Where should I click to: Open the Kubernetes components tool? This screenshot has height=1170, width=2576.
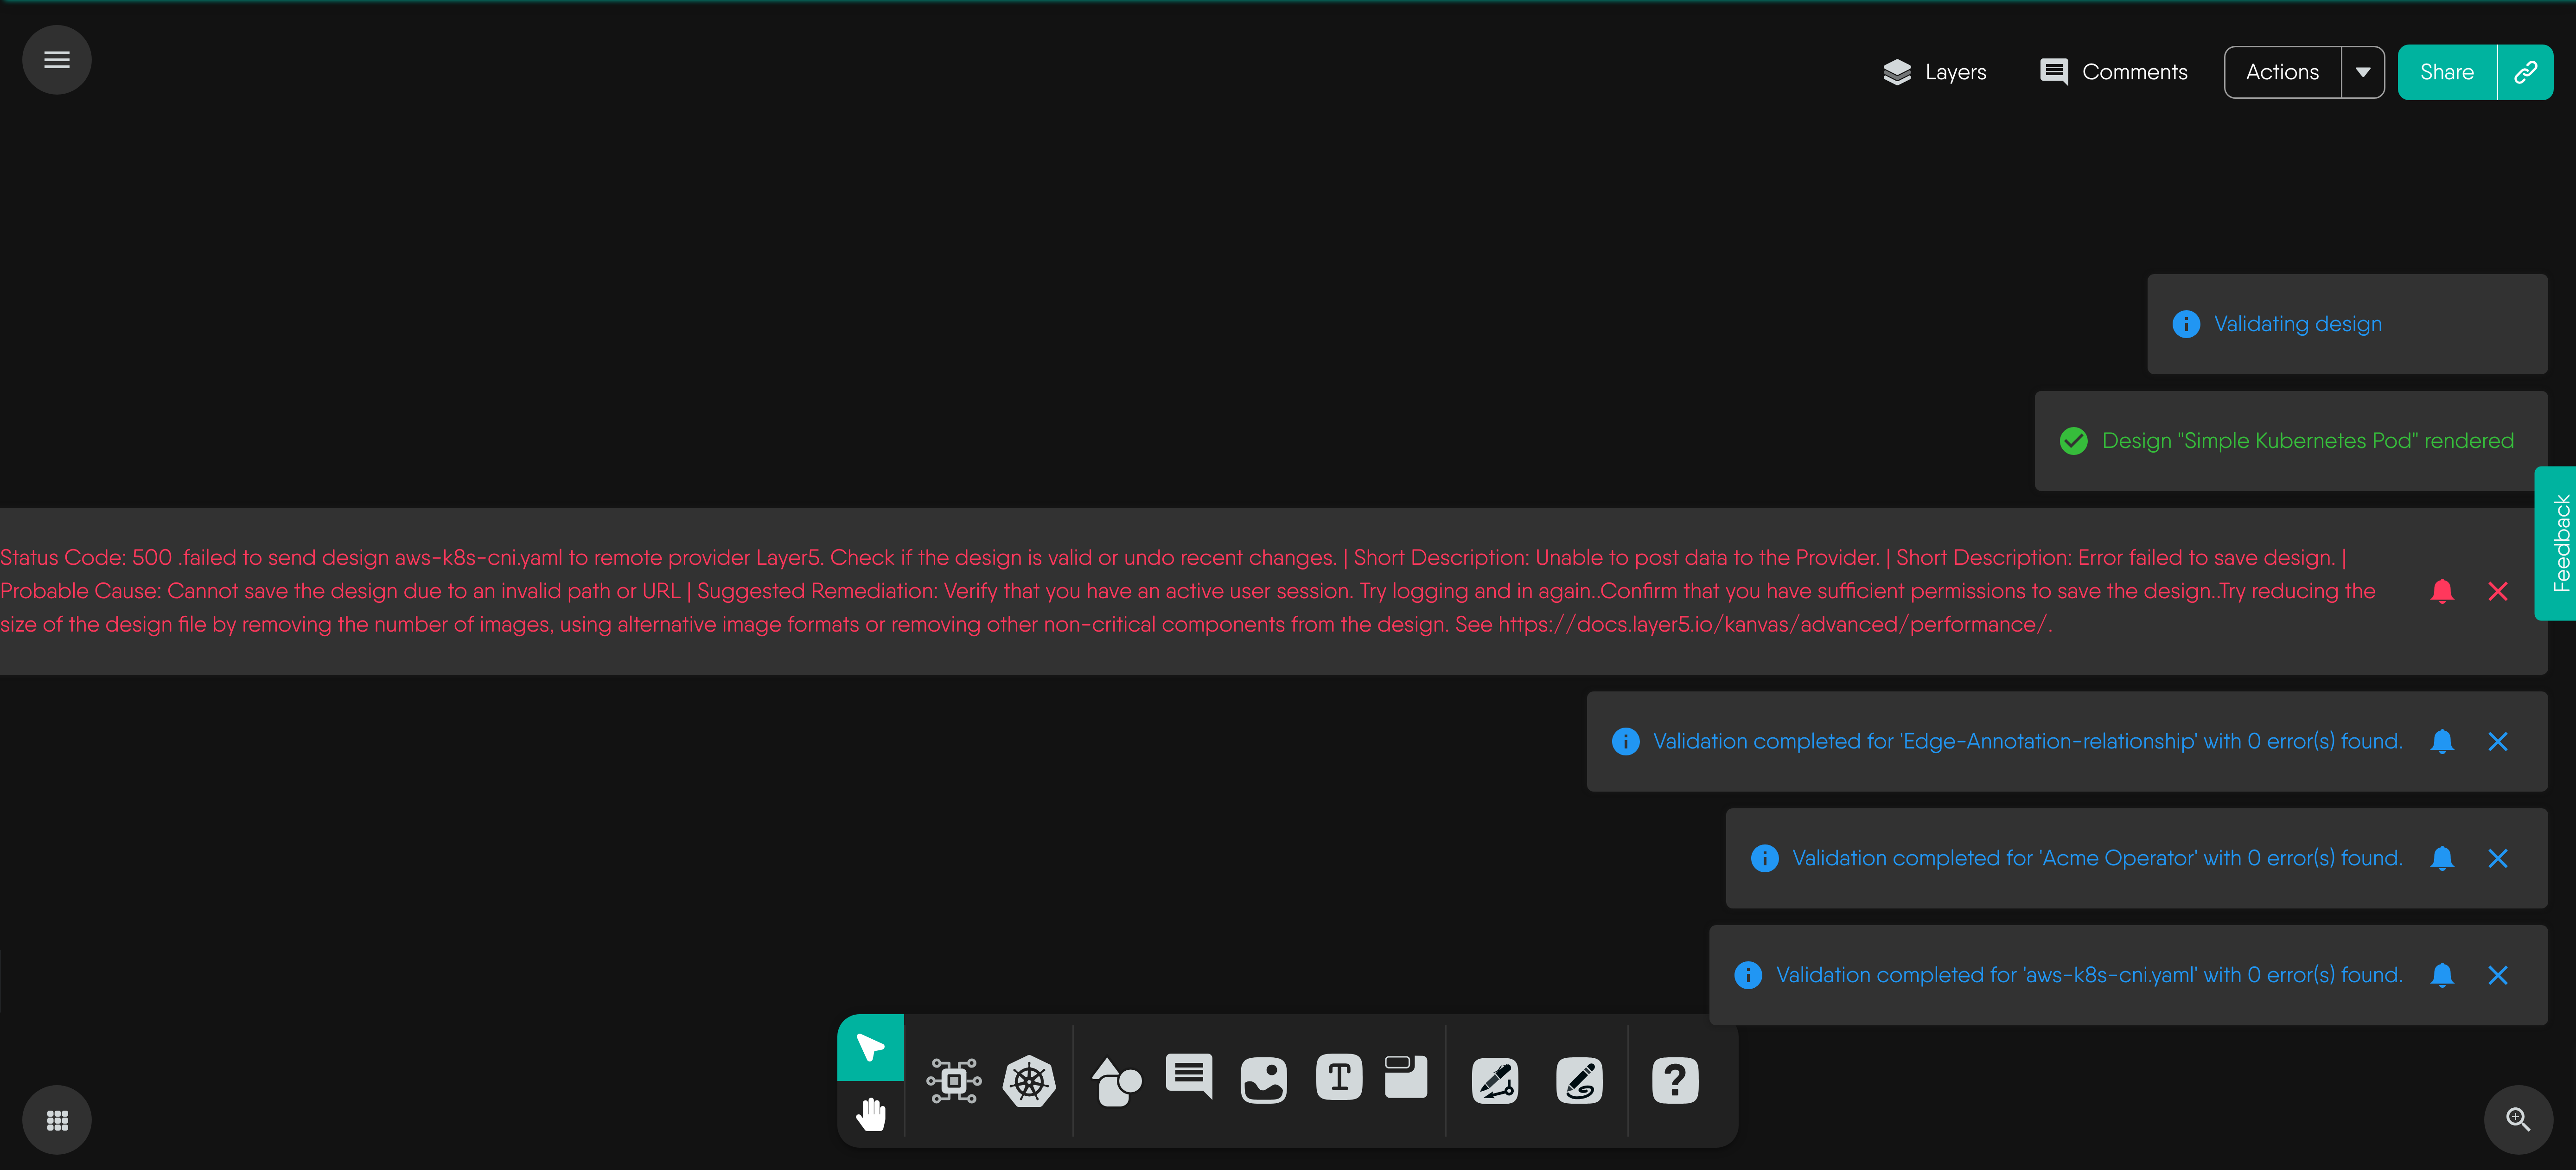pos(1029,1081)
